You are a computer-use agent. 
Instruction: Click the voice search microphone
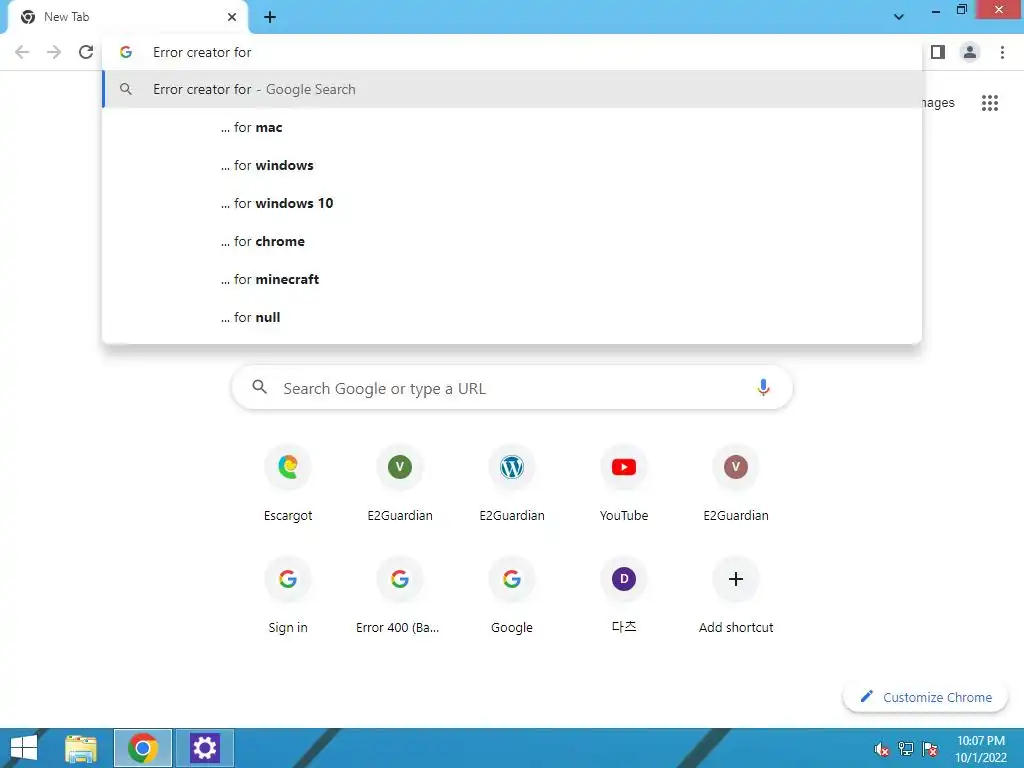click(x=763, y=388)
